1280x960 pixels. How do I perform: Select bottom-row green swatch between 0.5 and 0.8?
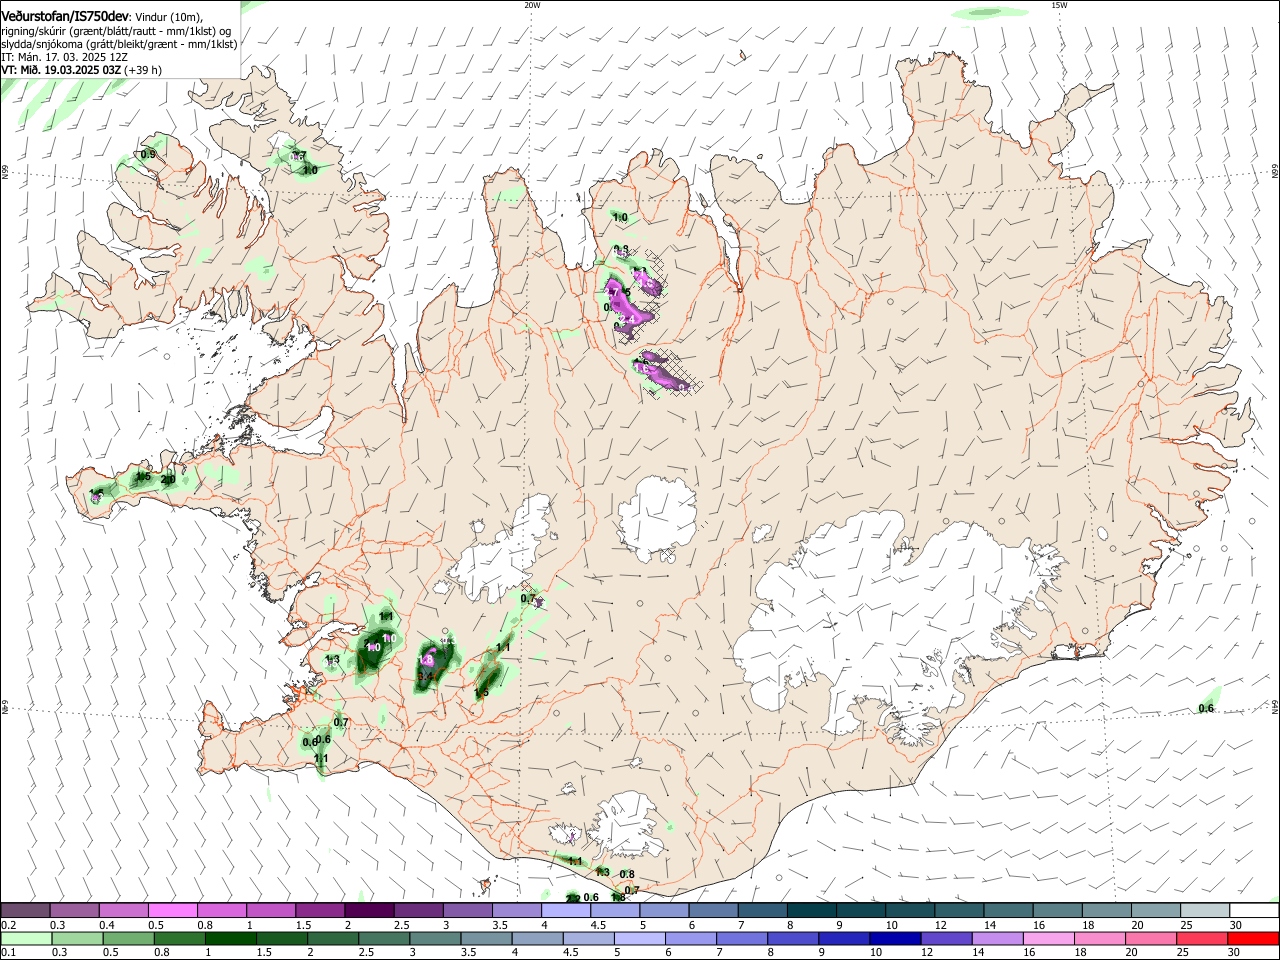[x=129, y=939]
